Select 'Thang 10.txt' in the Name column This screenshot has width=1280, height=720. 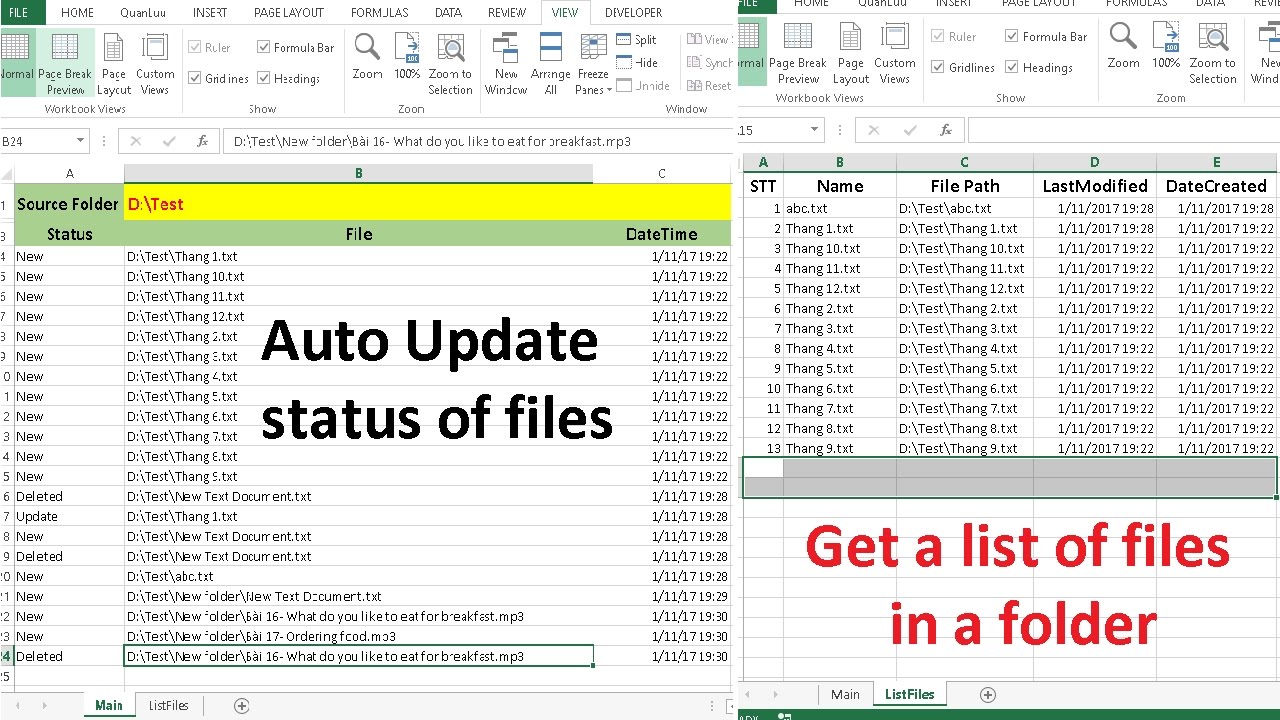[839, 248]
